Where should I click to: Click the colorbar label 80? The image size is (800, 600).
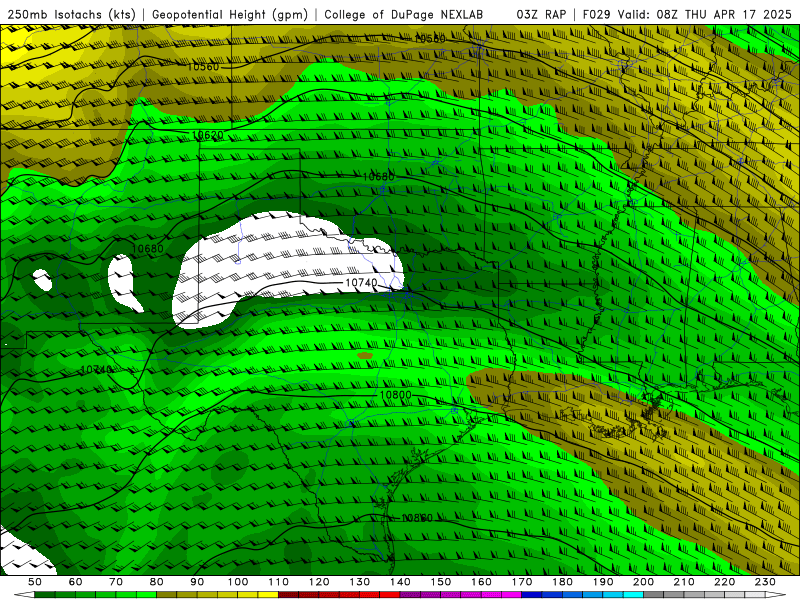(x=157, y=582)
